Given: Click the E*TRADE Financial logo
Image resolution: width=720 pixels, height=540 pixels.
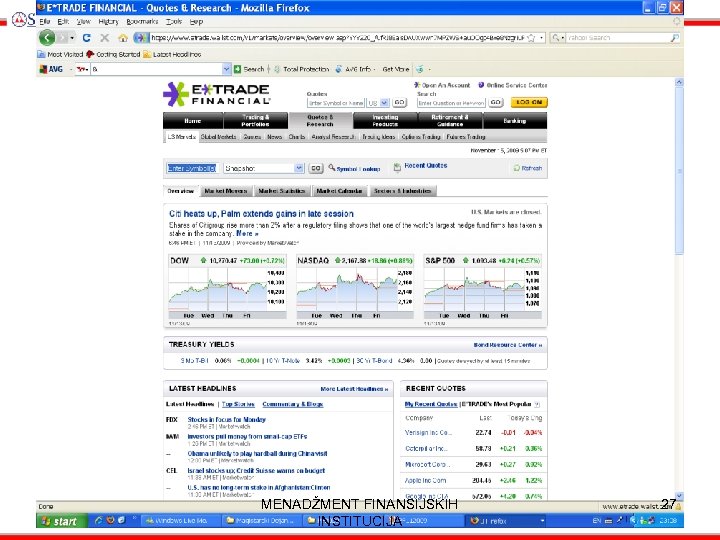Looking at the screenshot, I should [217, 94].
